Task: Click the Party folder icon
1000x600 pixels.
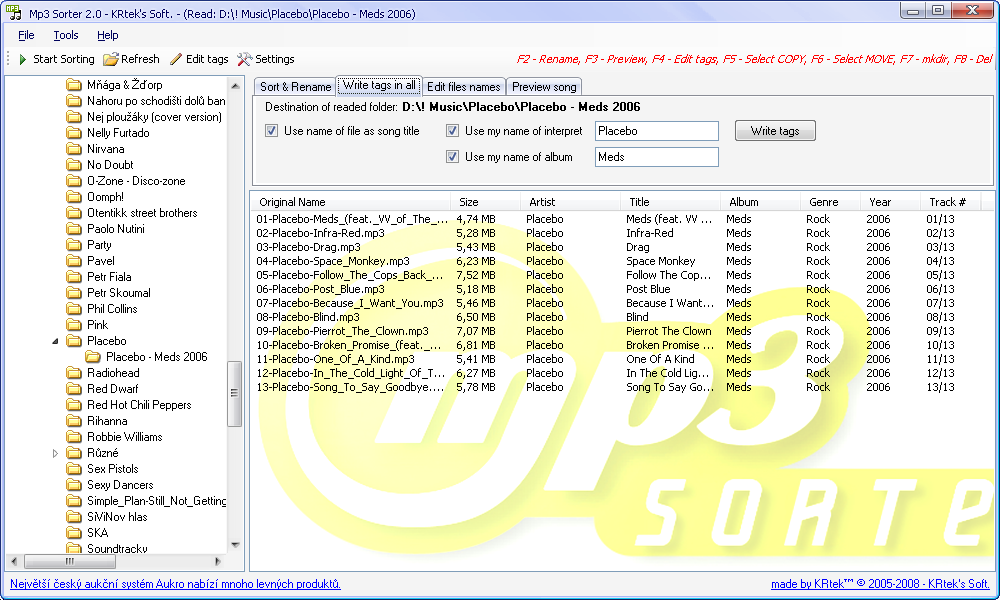Action: 74,244
